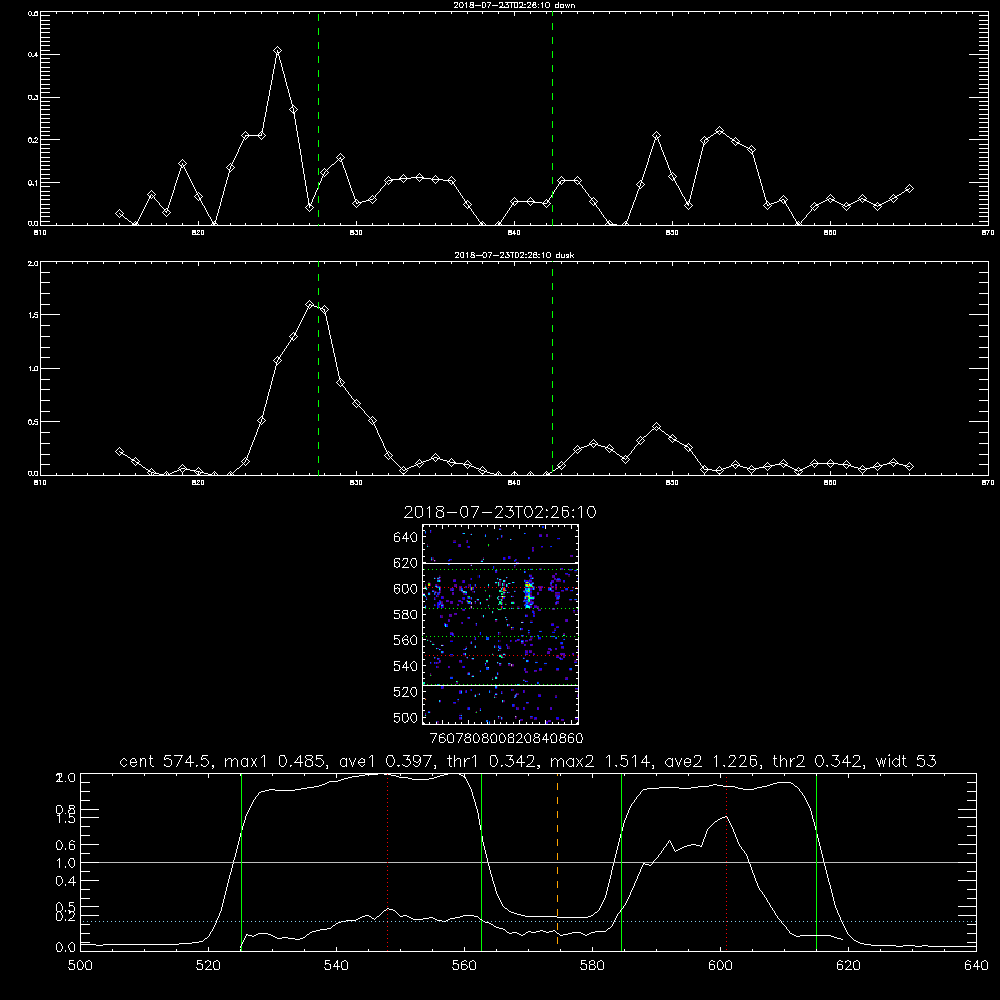Viewport: 1000px width, 1000px height.
Task: Select the highest diamond point in dawn plot
Action: (x=277, y=50)
